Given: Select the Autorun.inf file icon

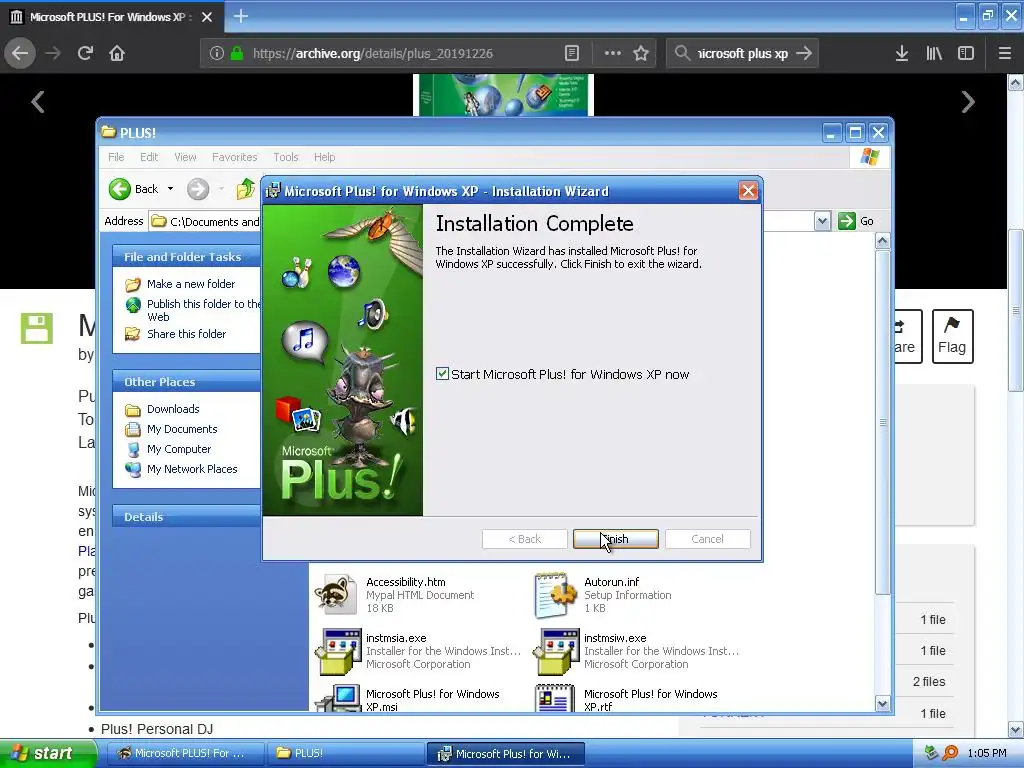Looking at the screenshot, I should (x=555, y=594).
